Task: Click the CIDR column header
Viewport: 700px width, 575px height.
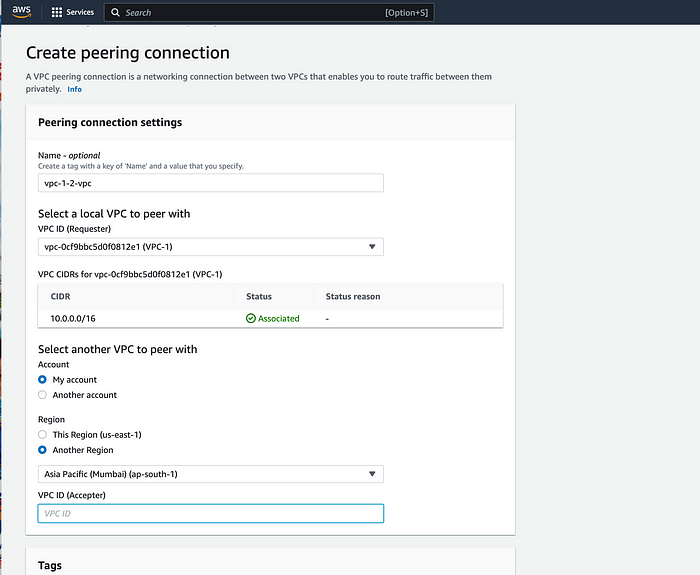Action: pyautogui.click(x=60, y=296)
